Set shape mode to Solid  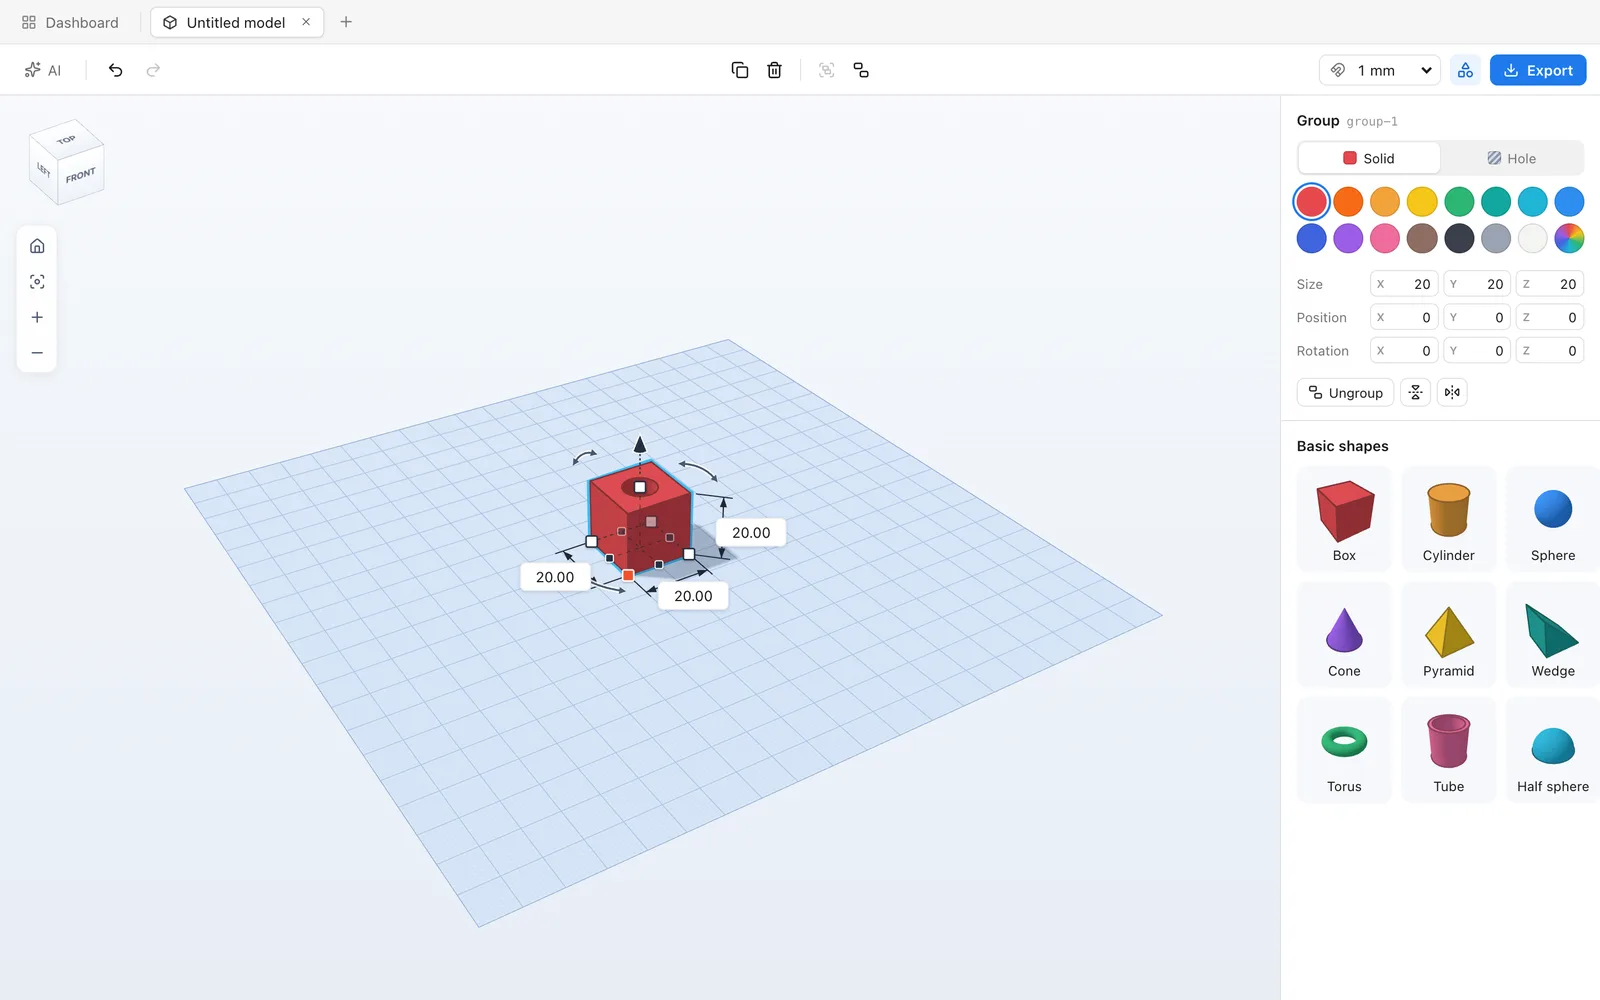coord(1369,158)
